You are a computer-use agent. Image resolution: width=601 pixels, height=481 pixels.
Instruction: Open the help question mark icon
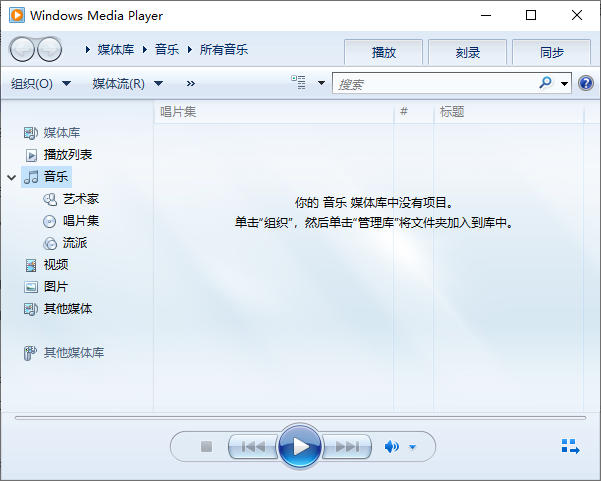click(586, 84)
